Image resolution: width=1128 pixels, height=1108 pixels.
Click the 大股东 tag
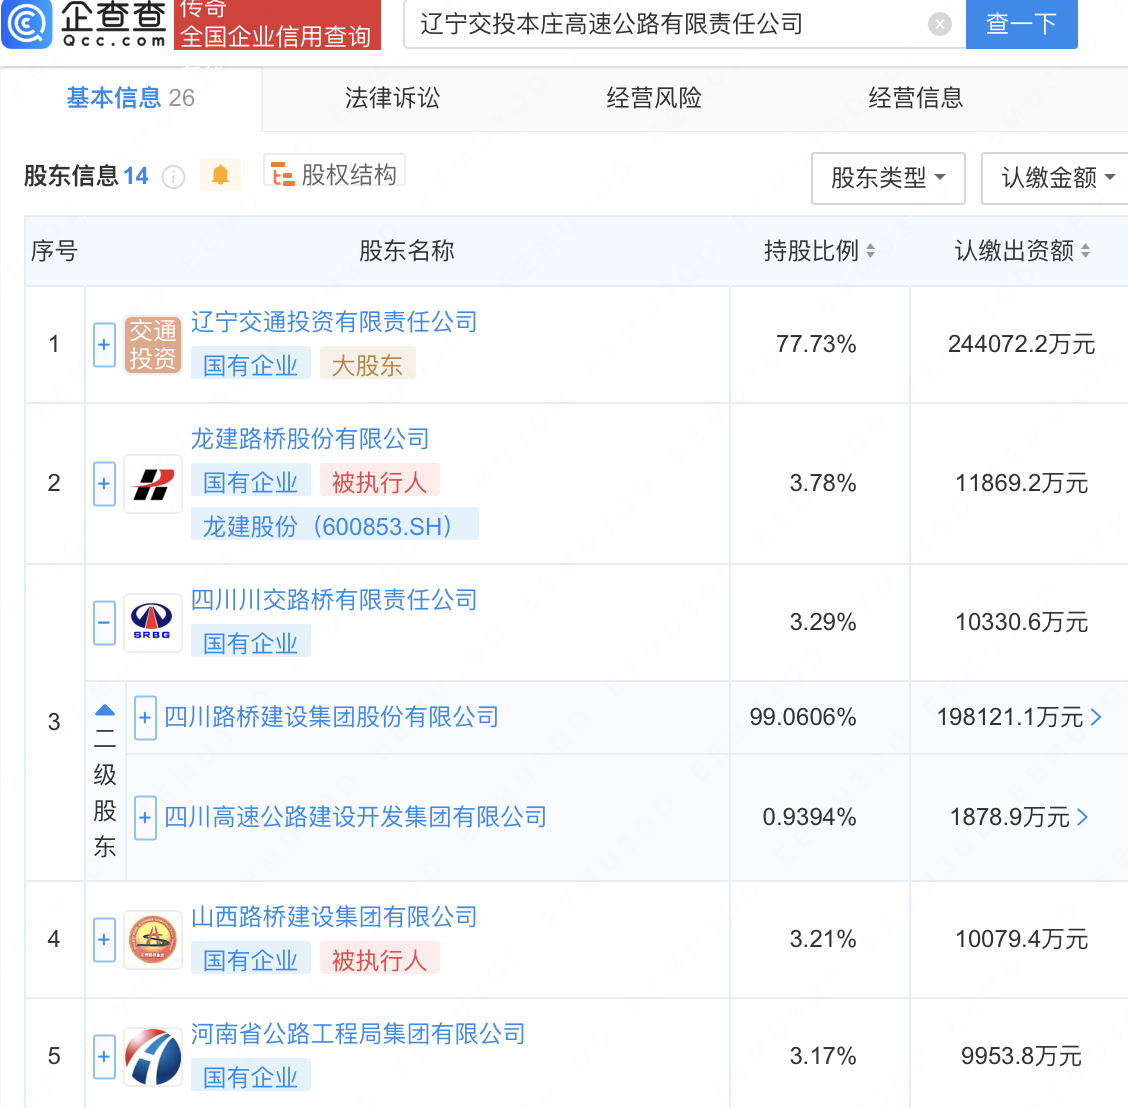367,365
